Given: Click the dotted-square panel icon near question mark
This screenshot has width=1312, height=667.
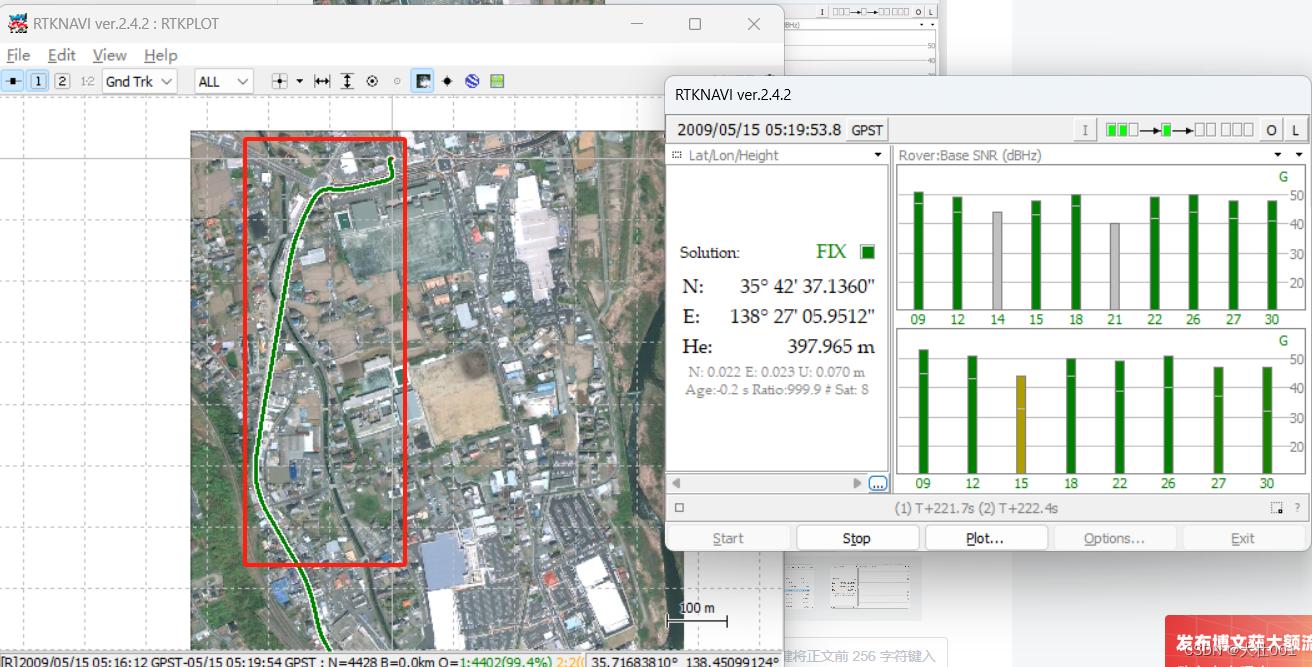Looking at the screenshot, I should point(1277,508).
